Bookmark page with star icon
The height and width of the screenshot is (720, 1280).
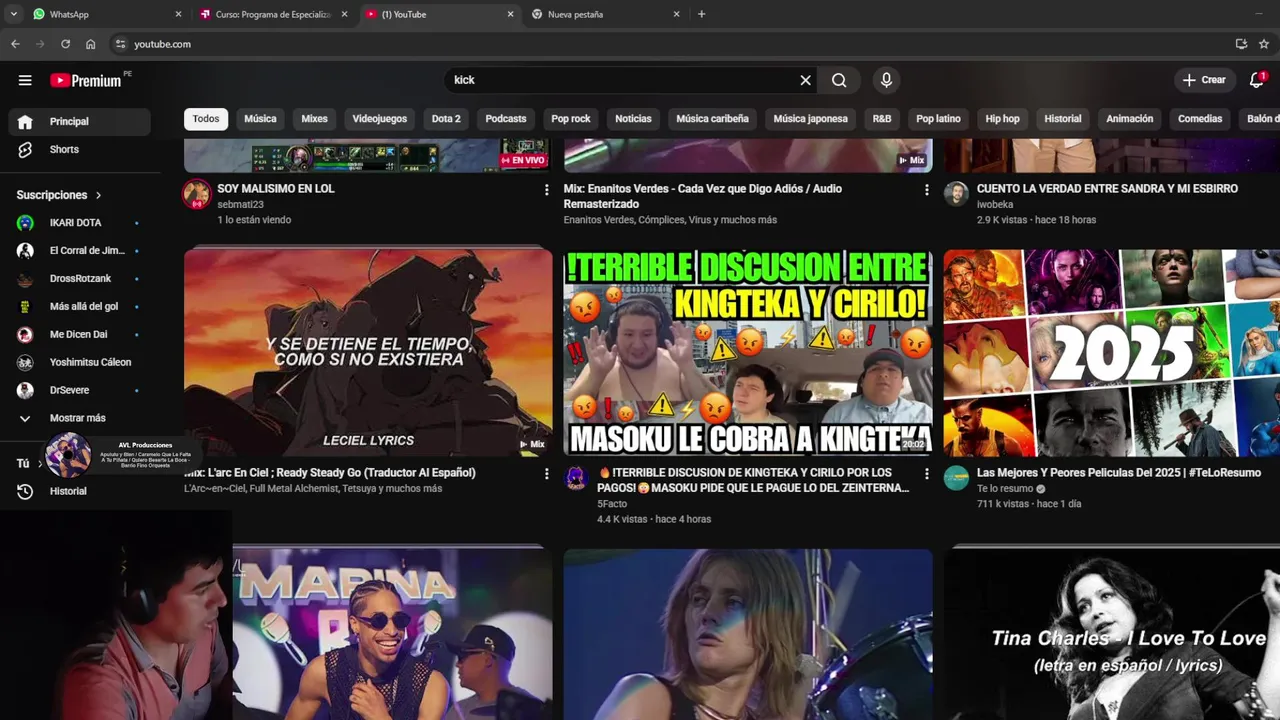click(1264, 44)
